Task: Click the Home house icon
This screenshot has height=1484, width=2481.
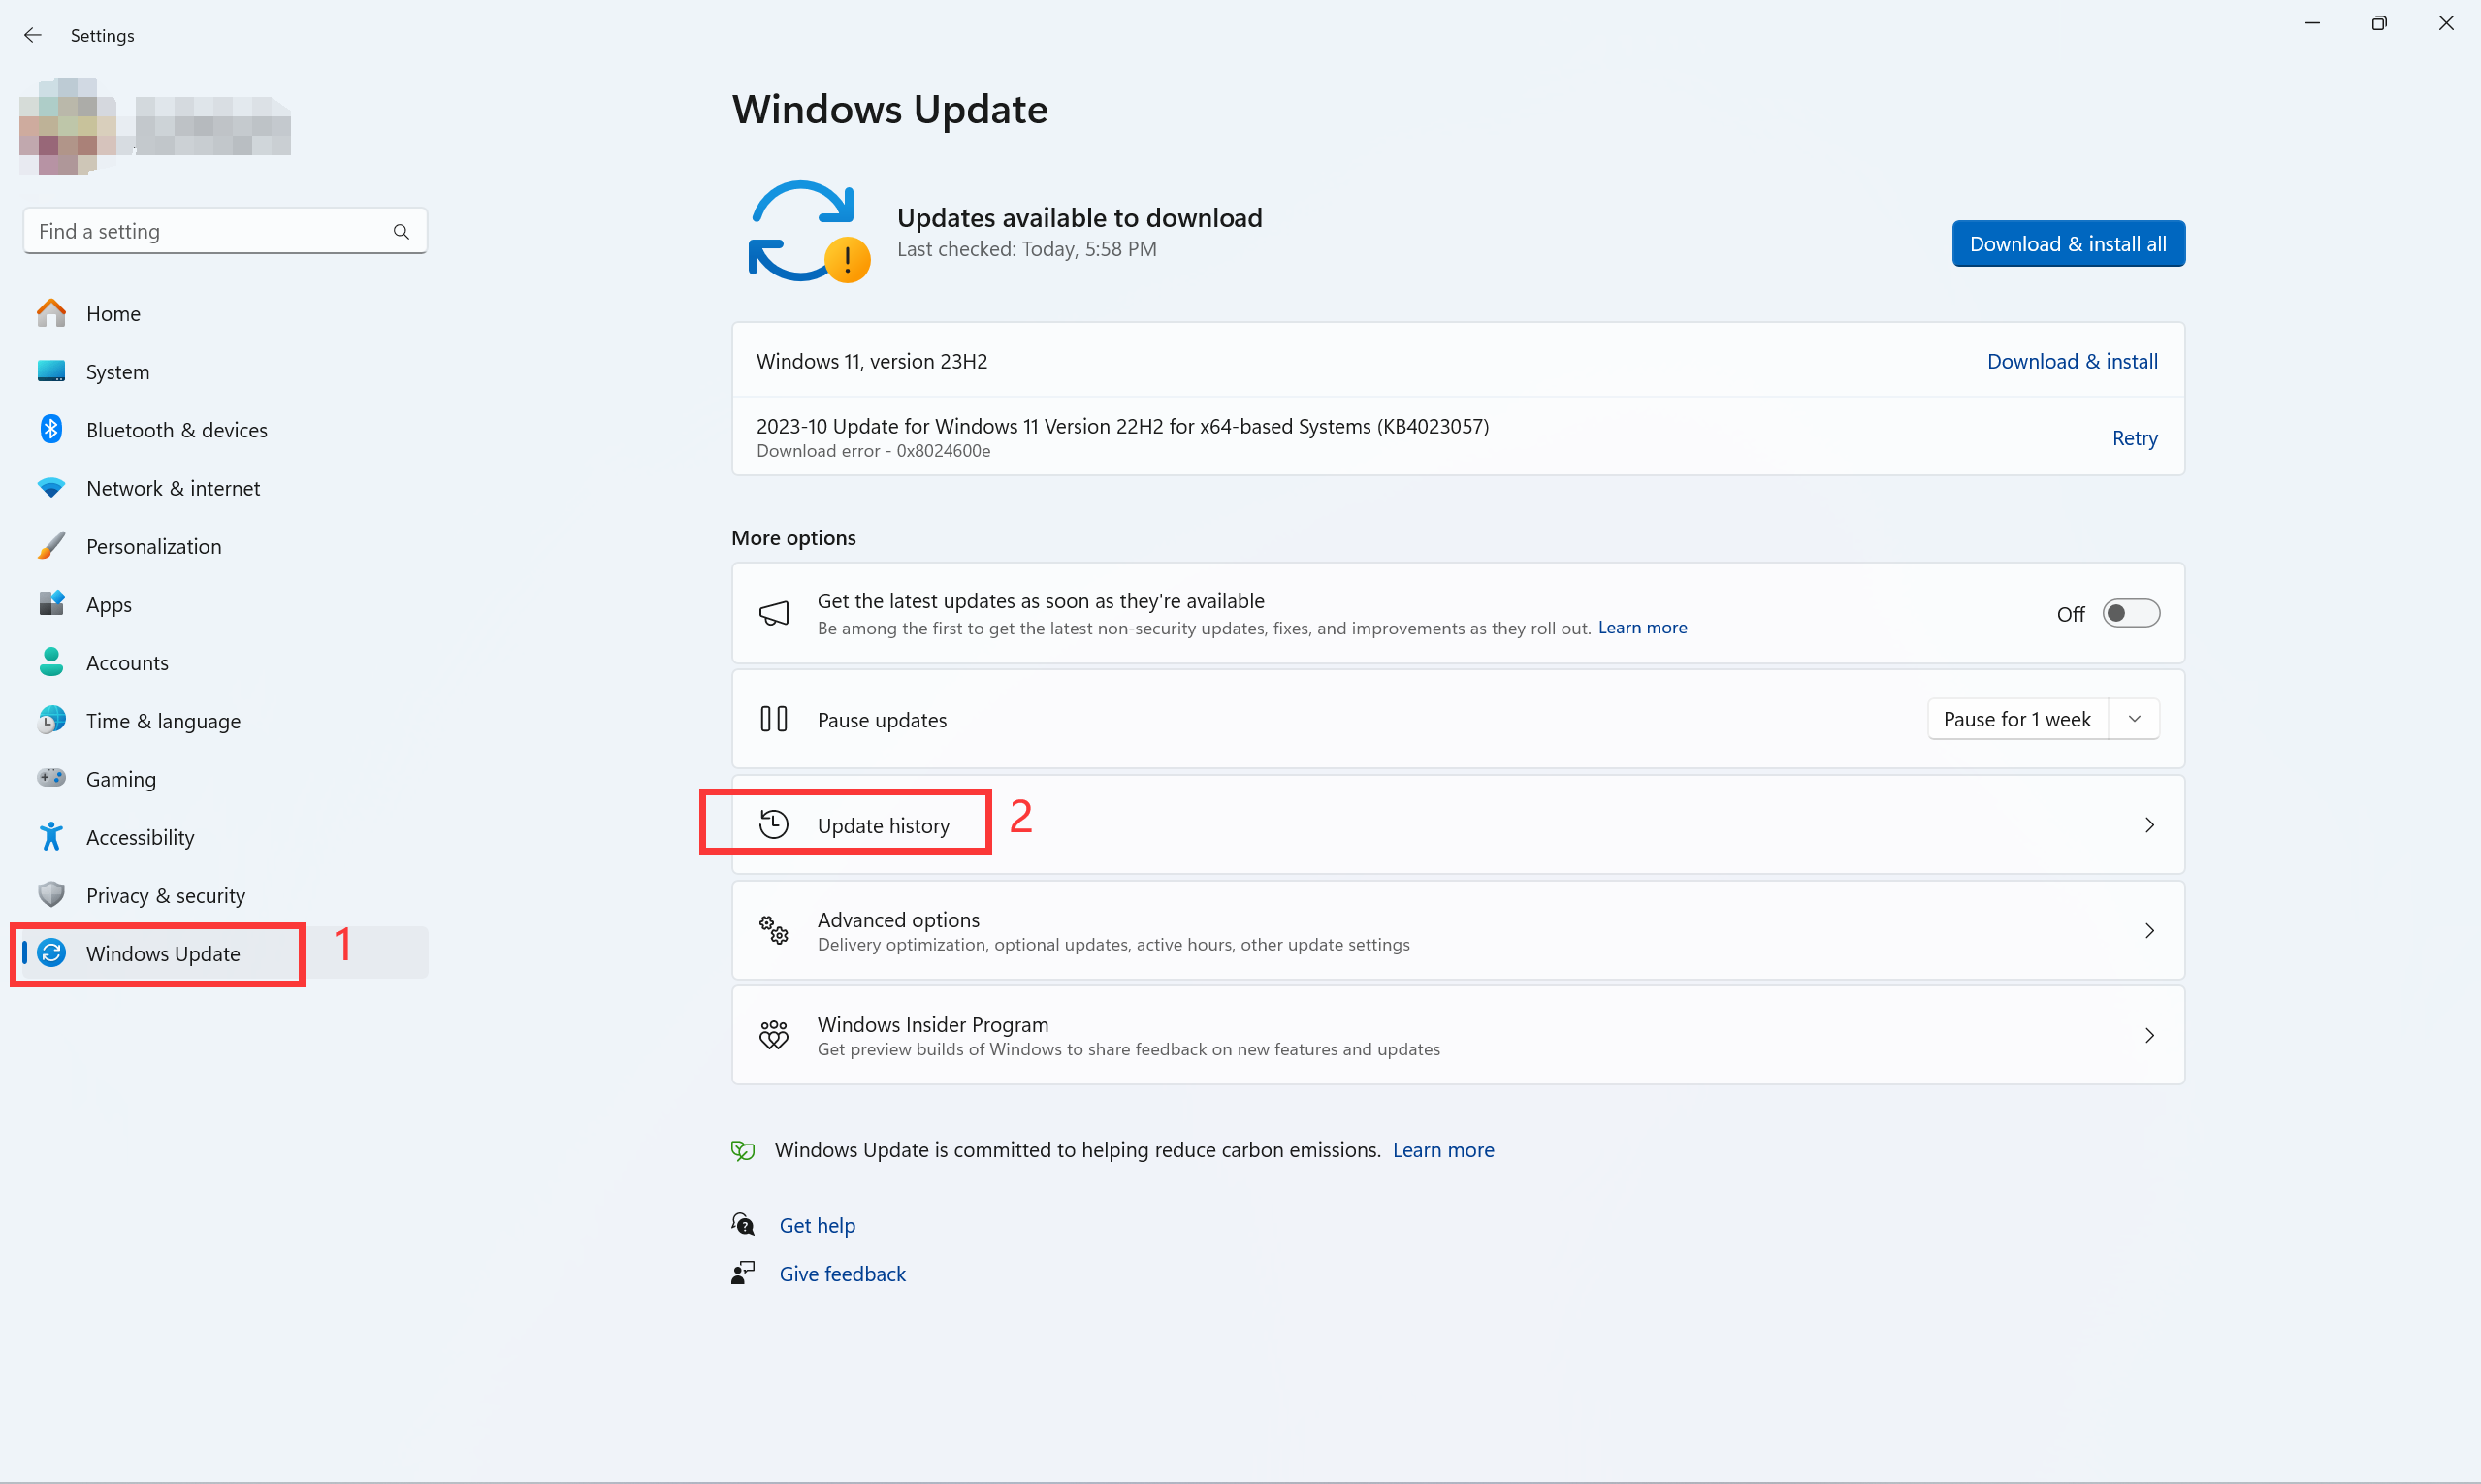Action: pos(51,313)
